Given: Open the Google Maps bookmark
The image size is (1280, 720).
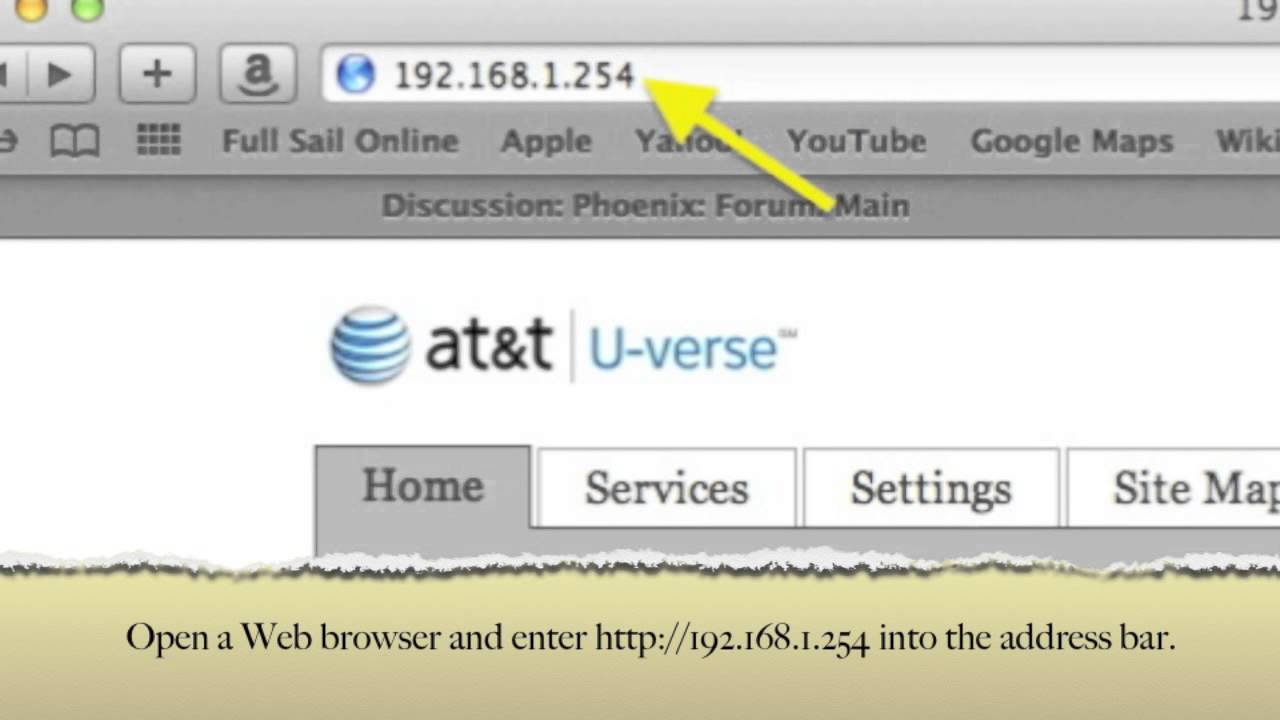Looking at the screenshot, I should coord(1072,141).
